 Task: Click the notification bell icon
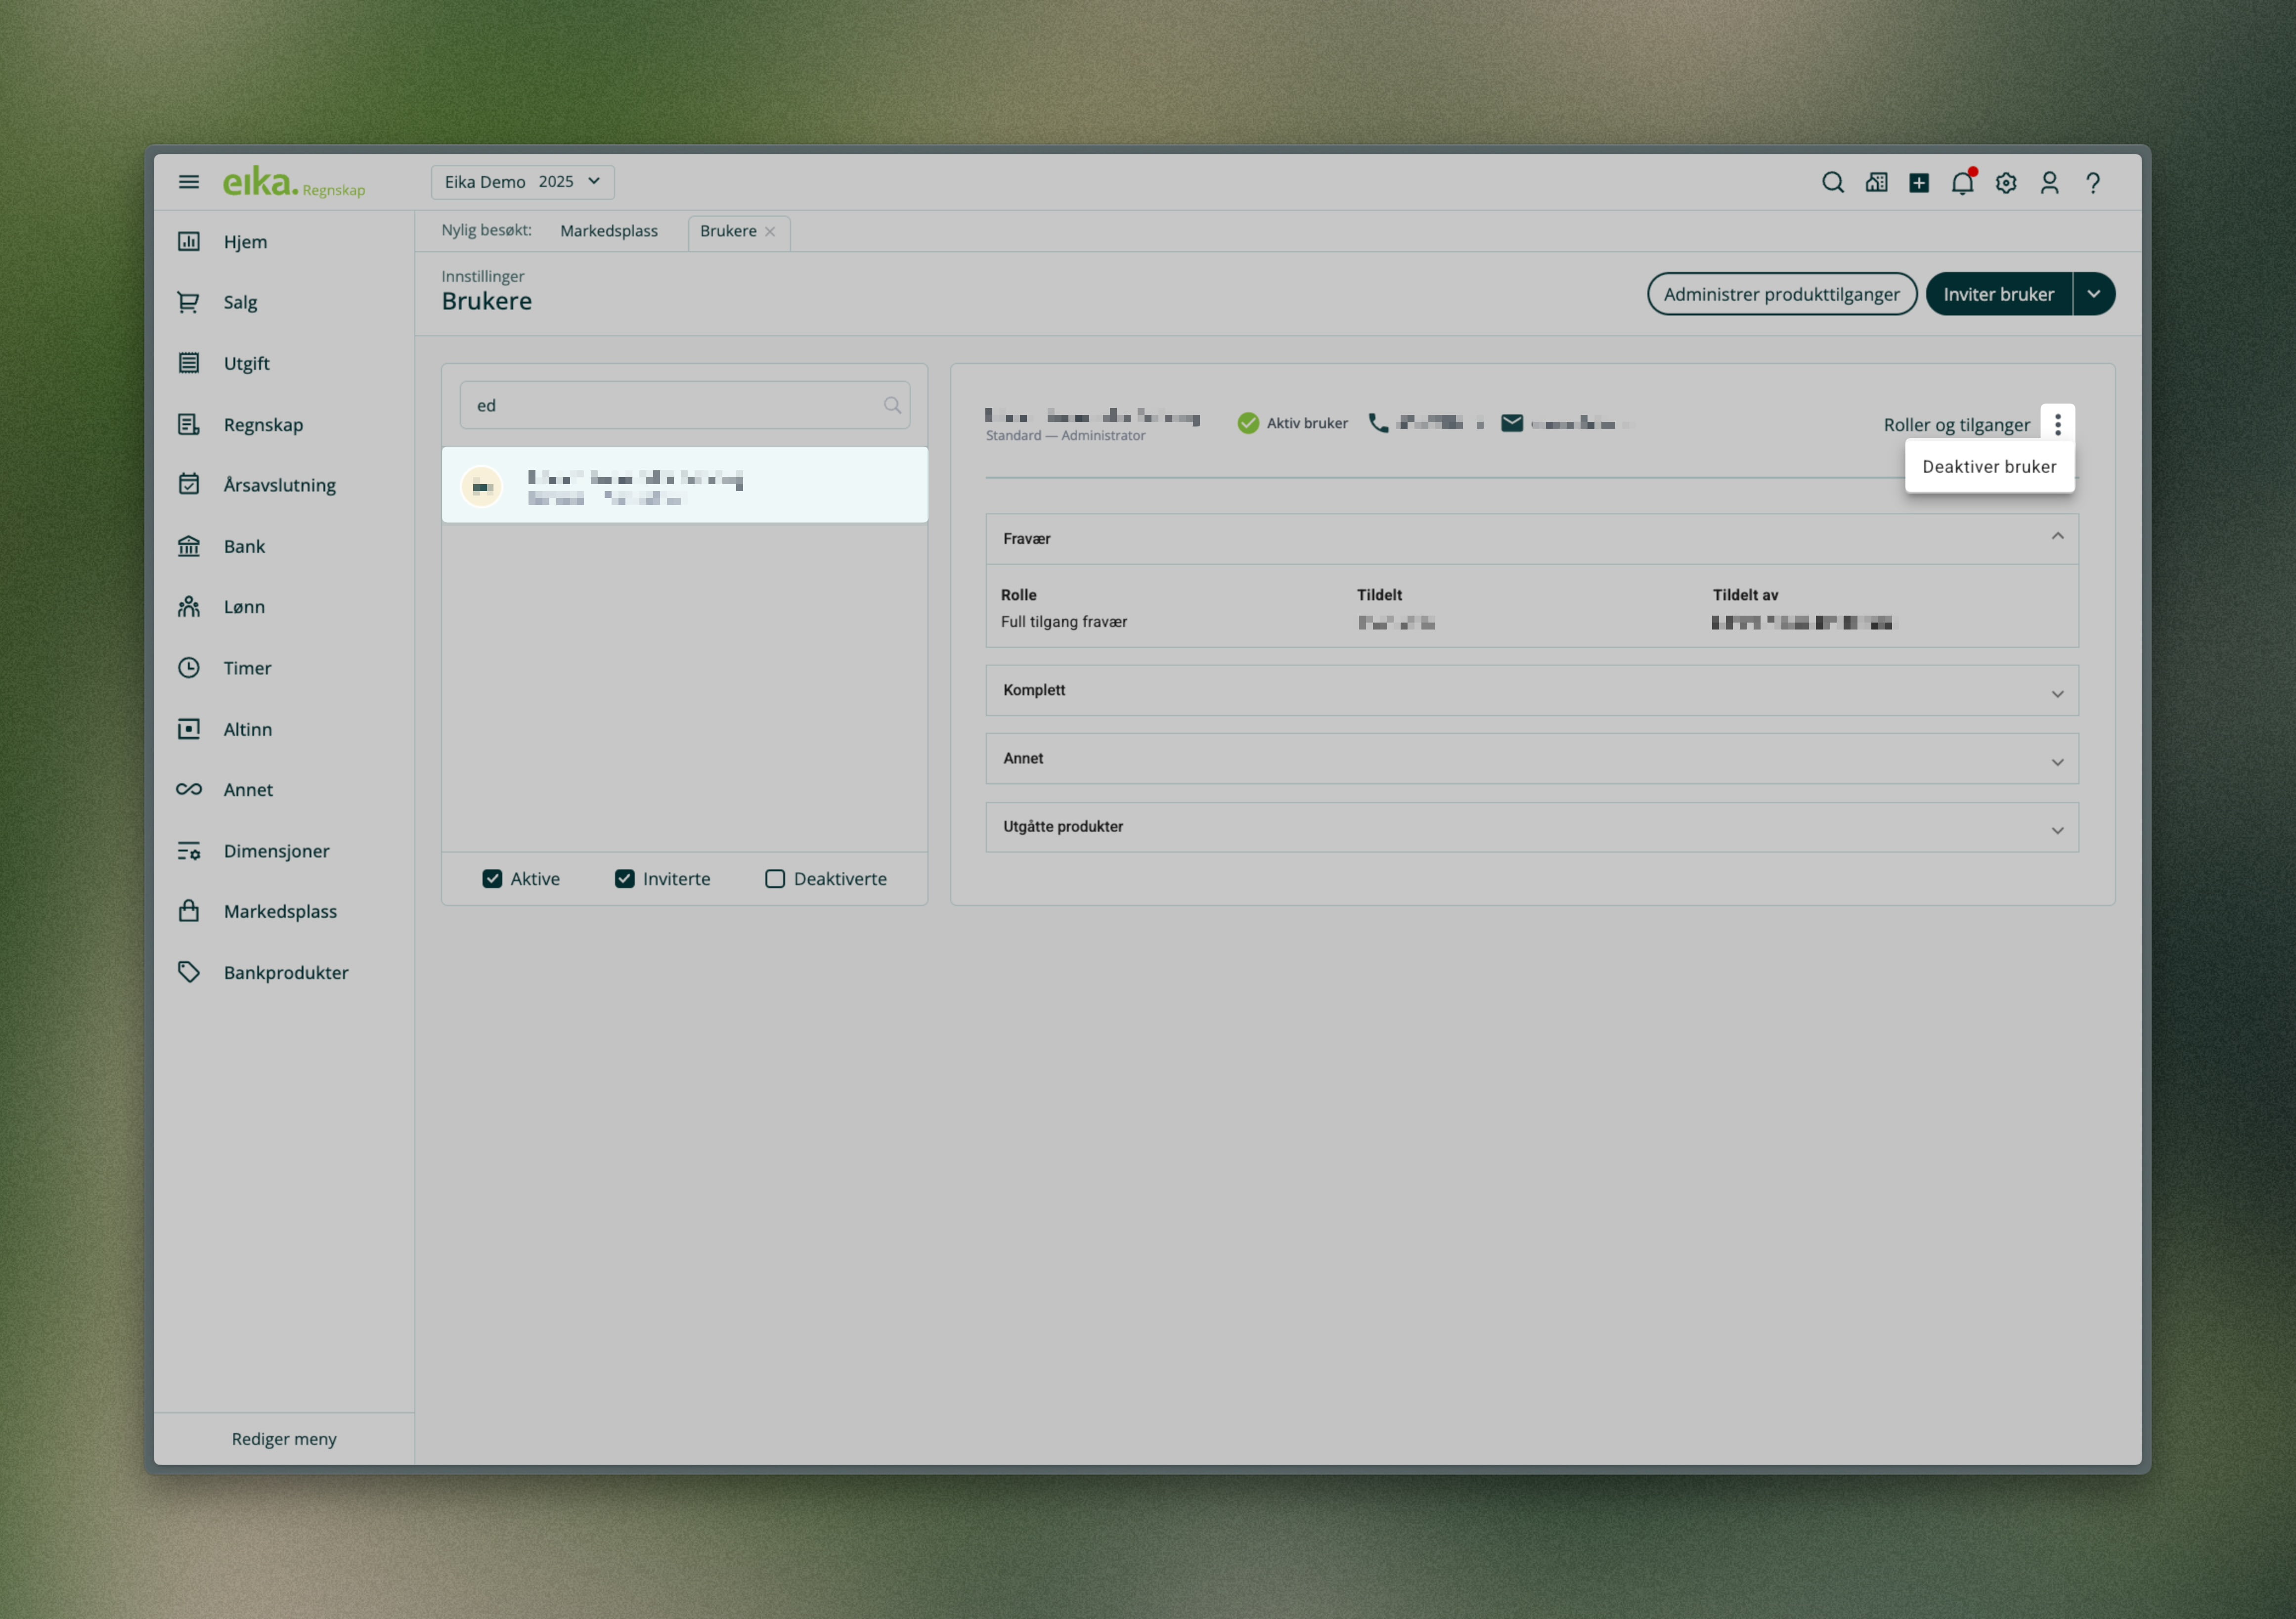[x=1962, y=183]
